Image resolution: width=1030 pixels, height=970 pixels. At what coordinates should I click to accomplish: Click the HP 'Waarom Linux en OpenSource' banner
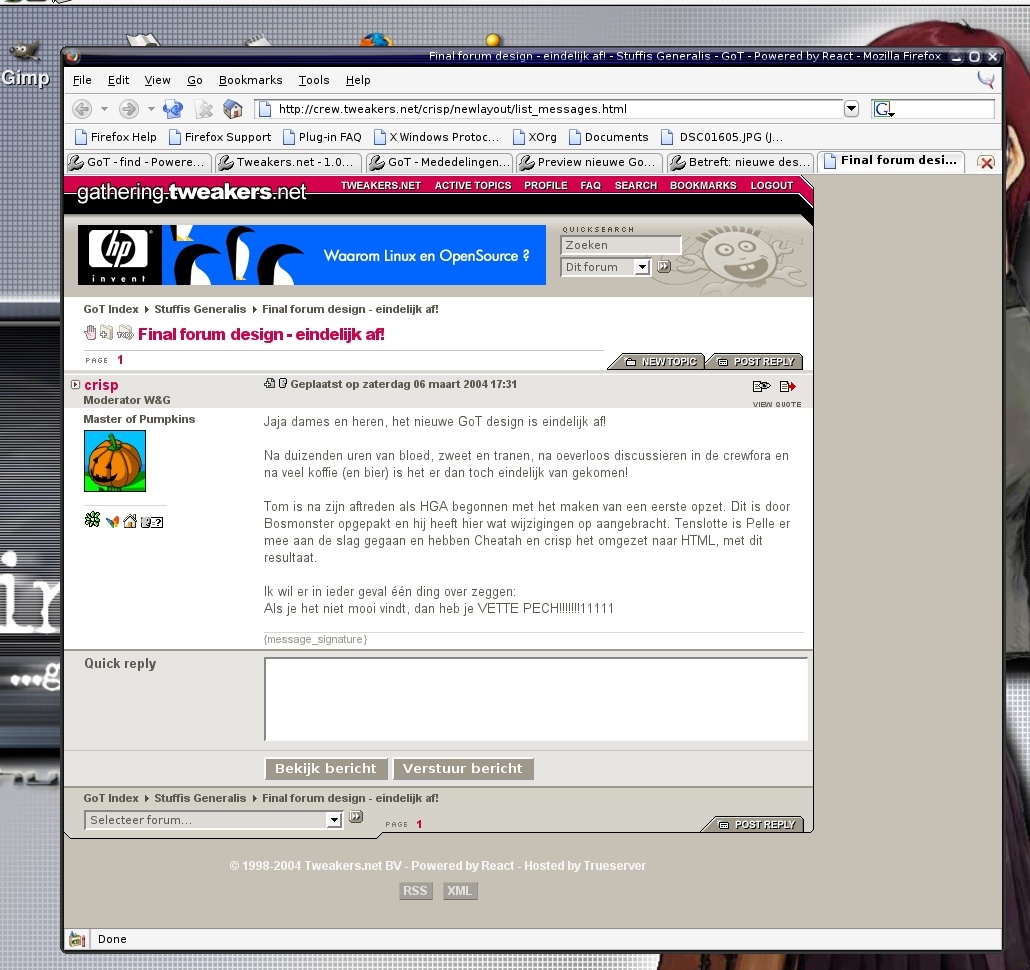coord(311,255)
